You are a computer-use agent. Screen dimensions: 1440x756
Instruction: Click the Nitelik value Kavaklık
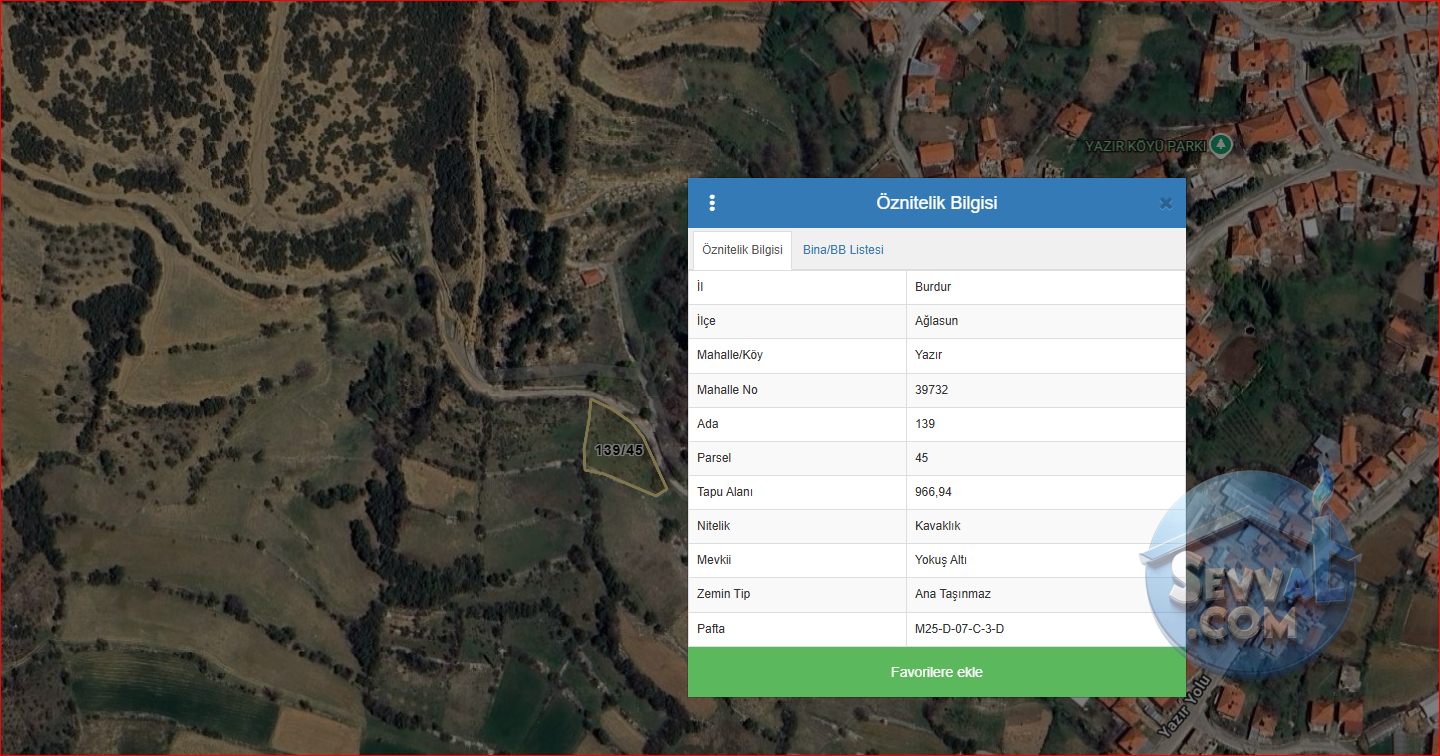[938, 526]
